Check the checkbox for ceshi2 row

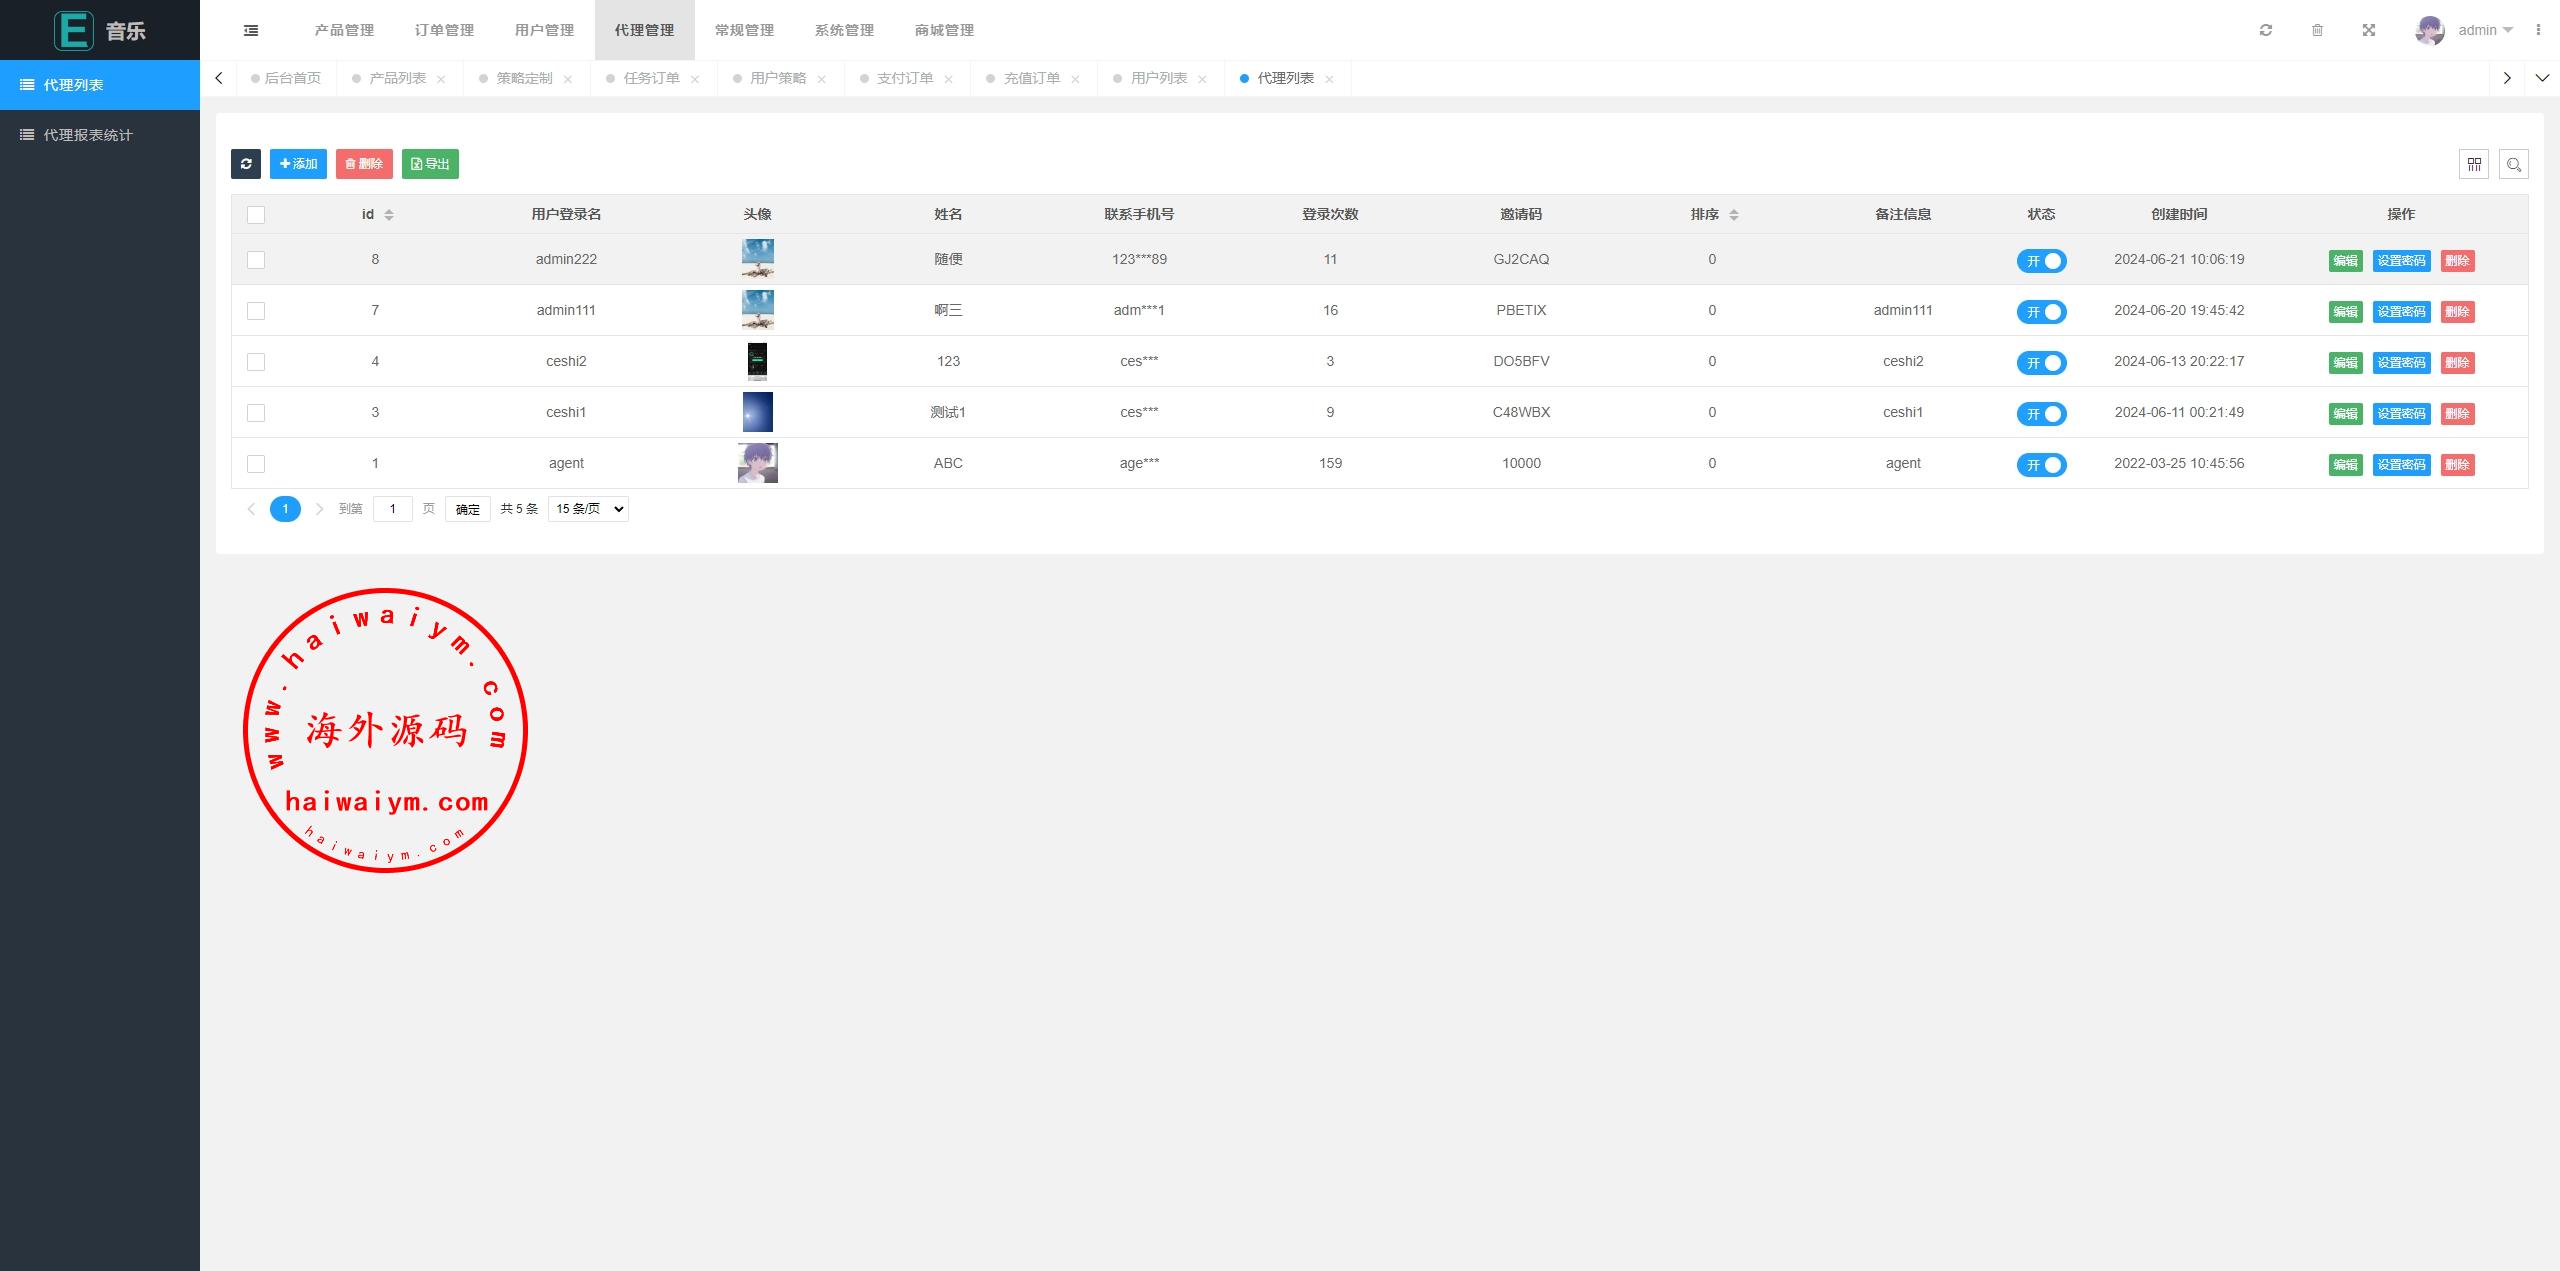(x=256, y=362)
